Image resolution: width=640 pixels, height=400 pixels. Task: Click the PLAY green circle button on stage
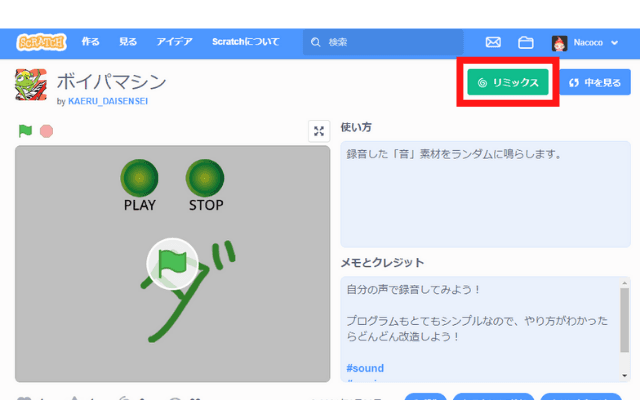(139, 178)
